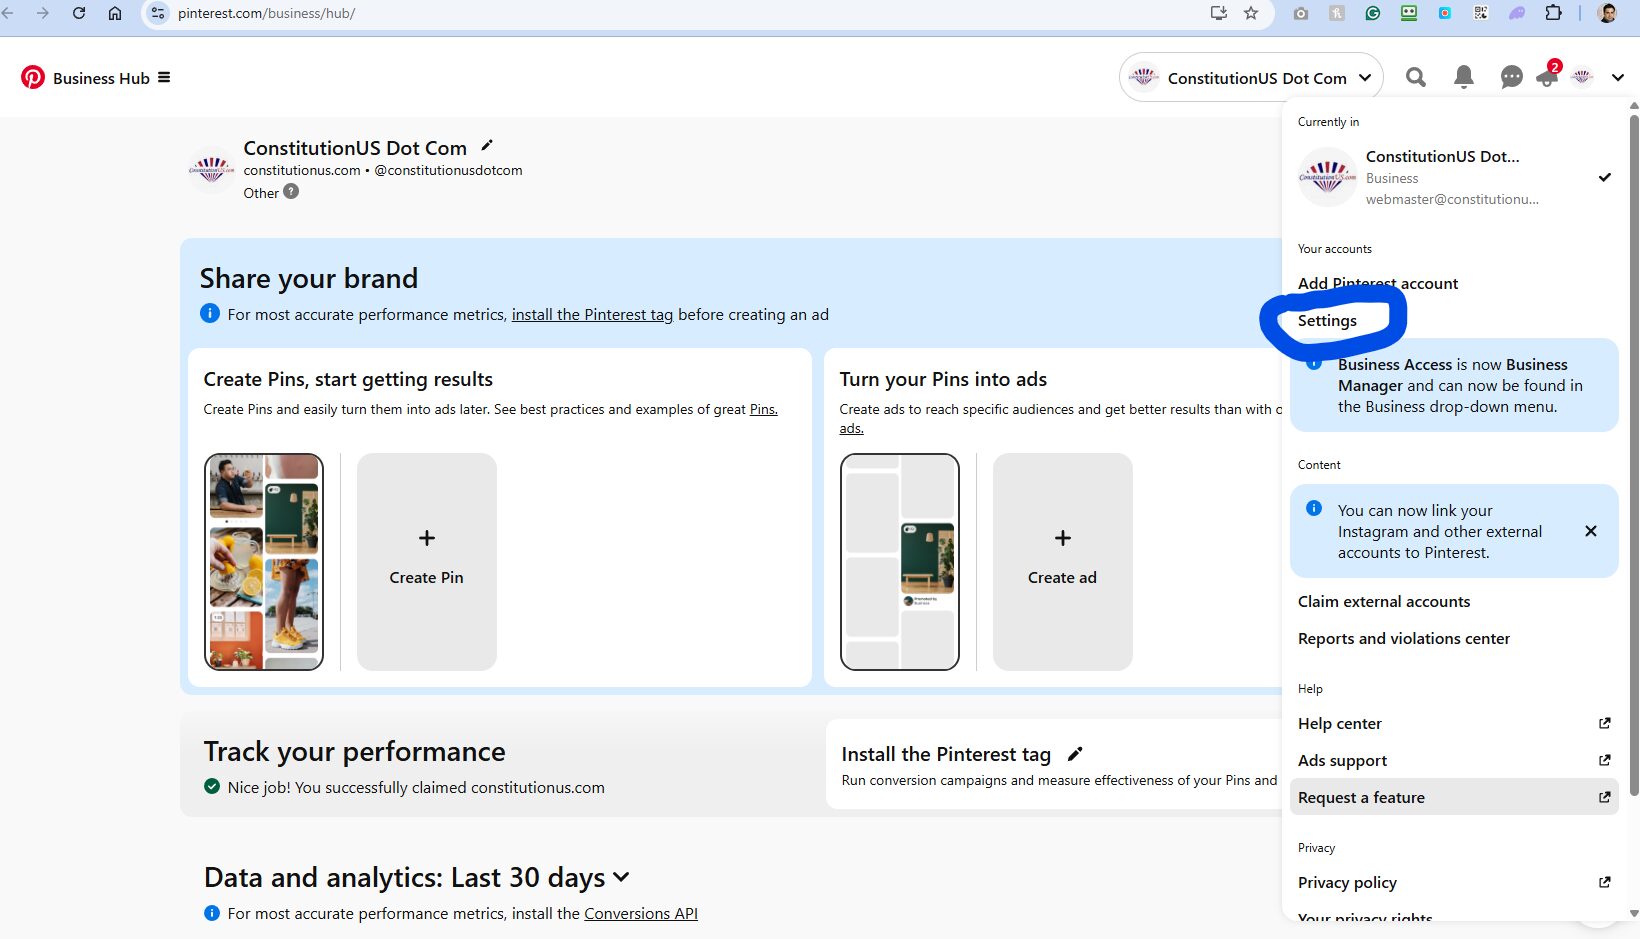The image size is (1640, 939).
Task: Edit the ConstitutionUS Dot Com profile pencil
Action: coord(487,146)
